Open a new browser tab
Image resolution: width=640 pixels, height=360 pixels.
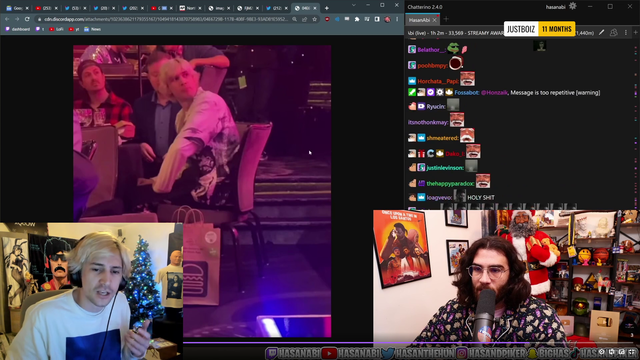tap(327, 8)
